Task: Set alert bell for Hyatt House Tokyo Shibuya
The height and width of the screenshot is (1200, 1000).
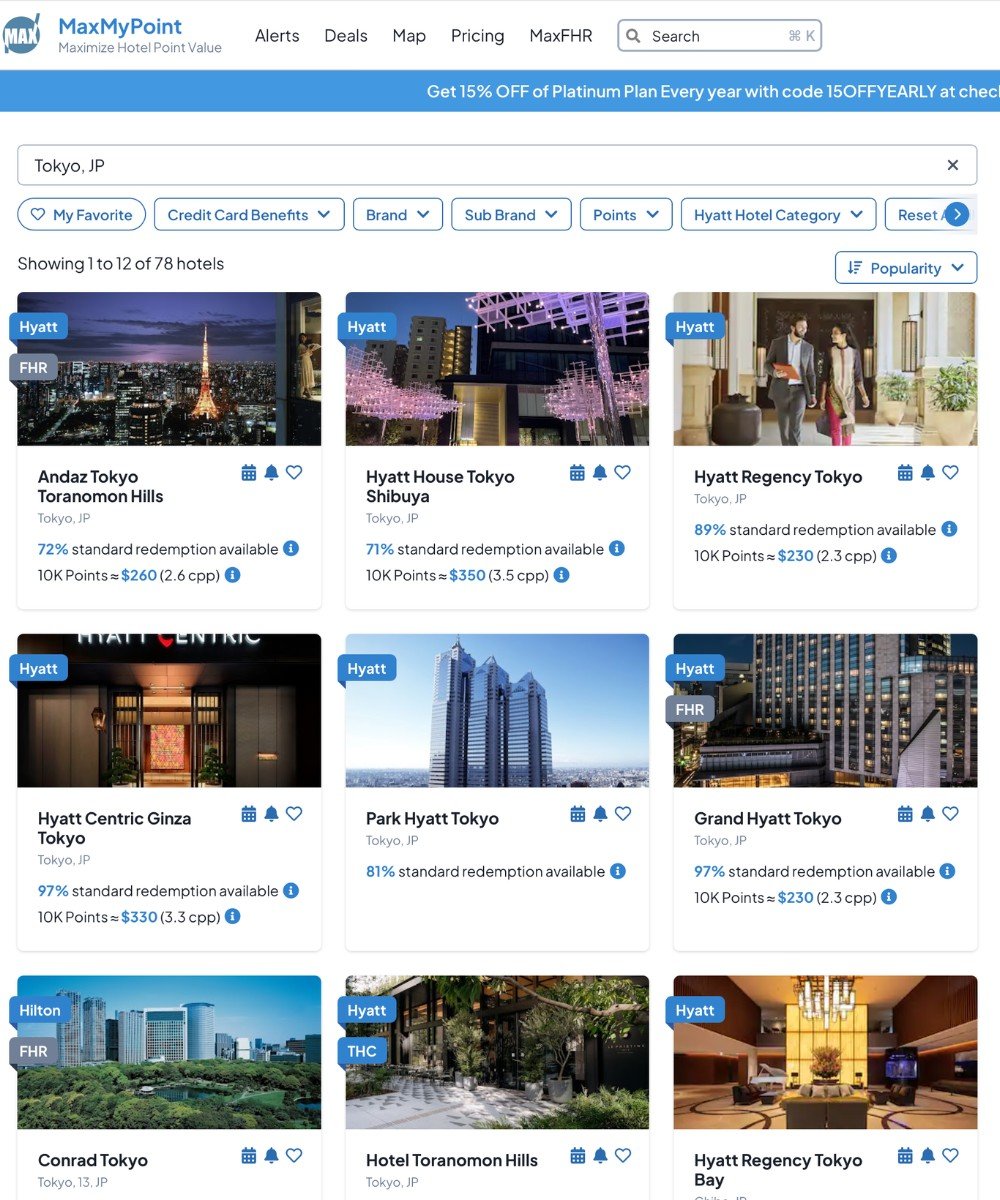Action: 600,473
